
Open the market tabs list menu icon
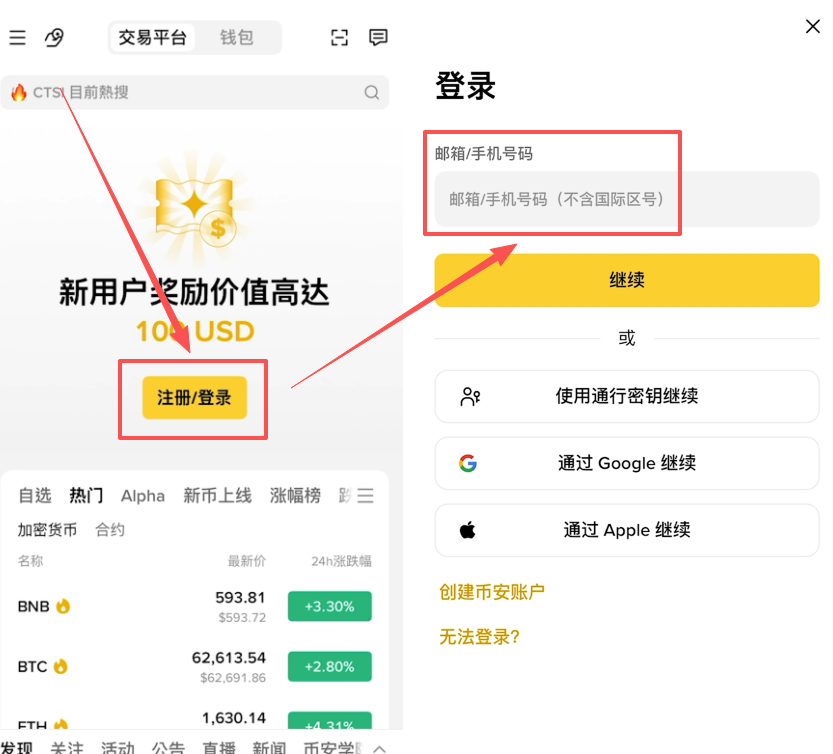tap(366, 495)
